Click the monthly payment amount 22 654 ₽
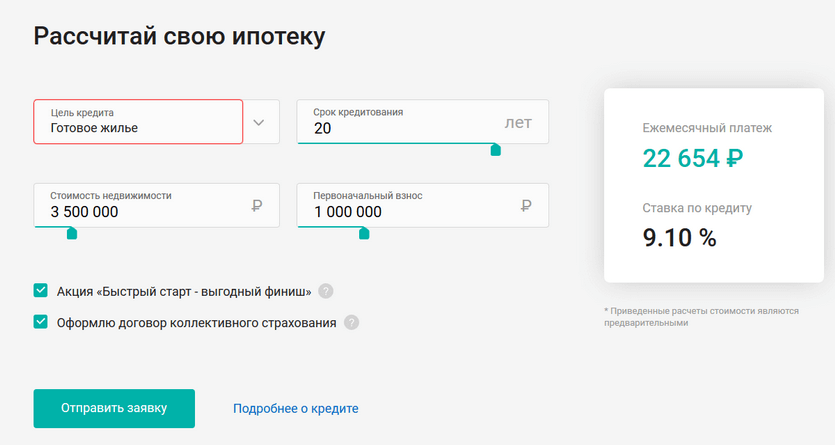Screen dimensions: 835x445 (693, 158)
